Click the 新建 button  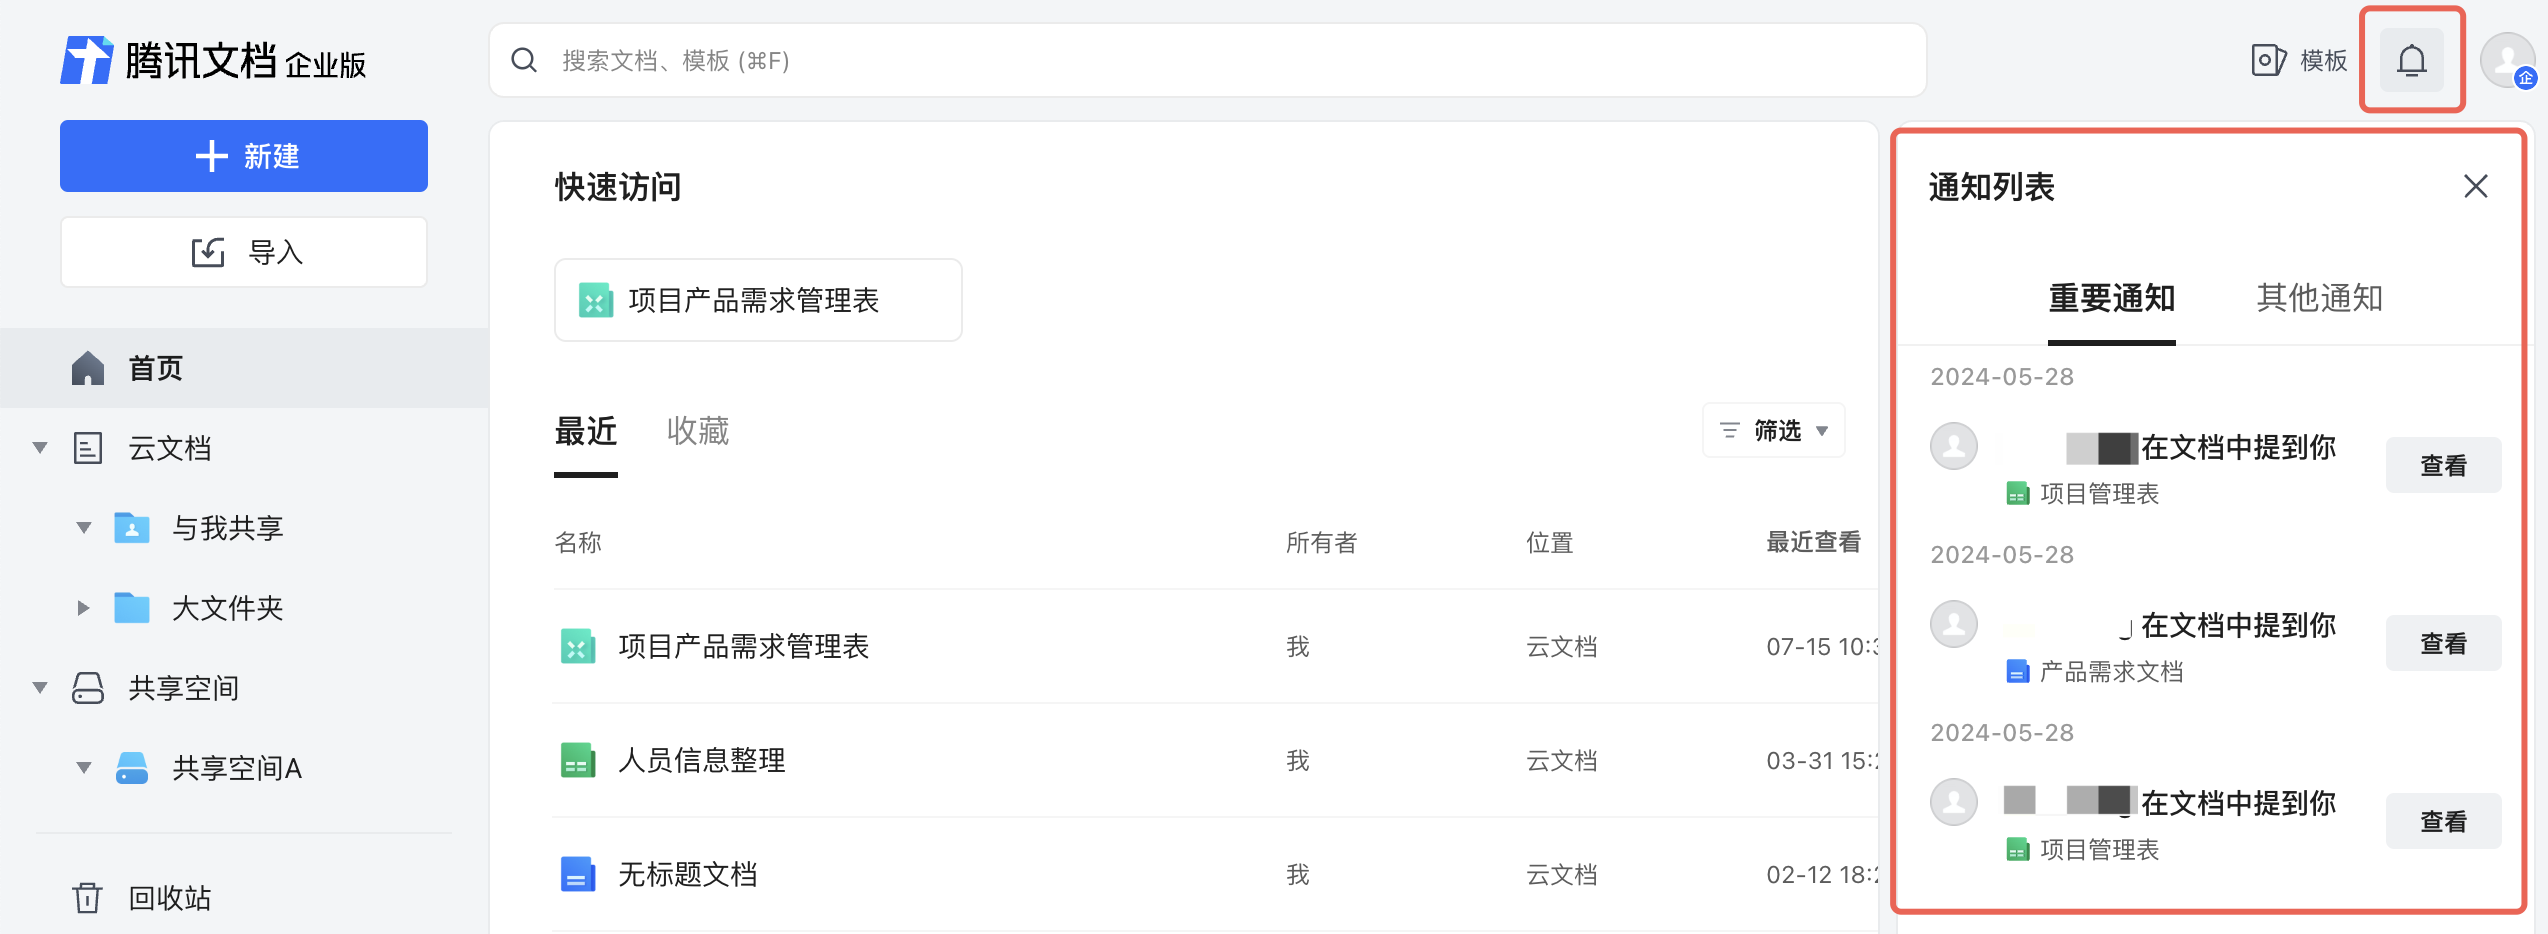pyautogui.click(x=244, y=156)
